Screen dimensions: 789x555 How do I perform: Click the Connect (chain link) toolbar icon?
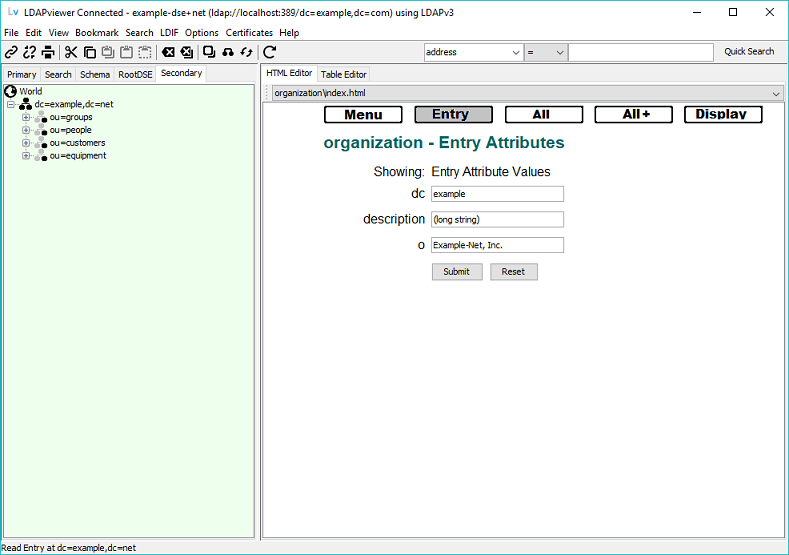(11, 52)
